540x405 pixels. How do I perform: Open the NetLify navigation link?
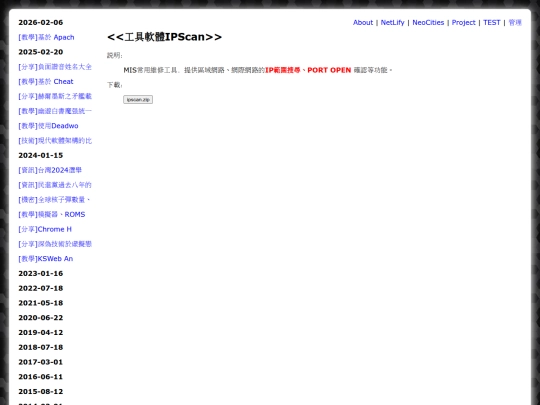click(392, 22)
